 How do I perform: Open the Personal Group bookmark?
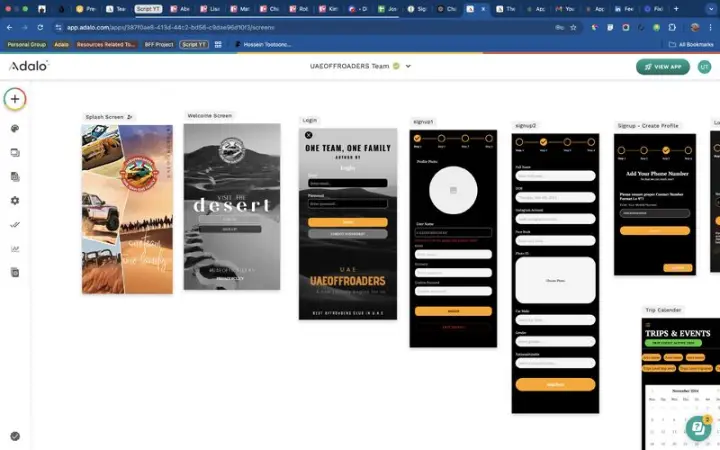click(x=27, y=45)
